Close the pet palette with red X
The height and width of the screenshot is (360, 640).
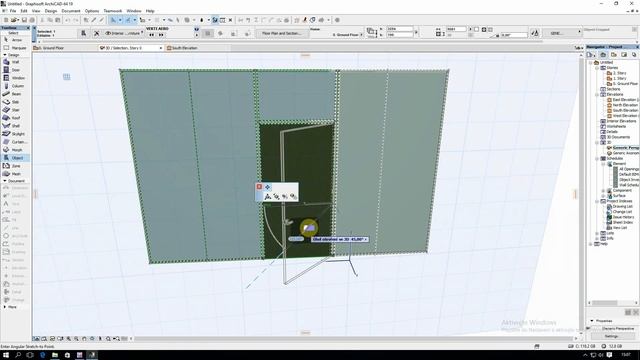(259, 187)
